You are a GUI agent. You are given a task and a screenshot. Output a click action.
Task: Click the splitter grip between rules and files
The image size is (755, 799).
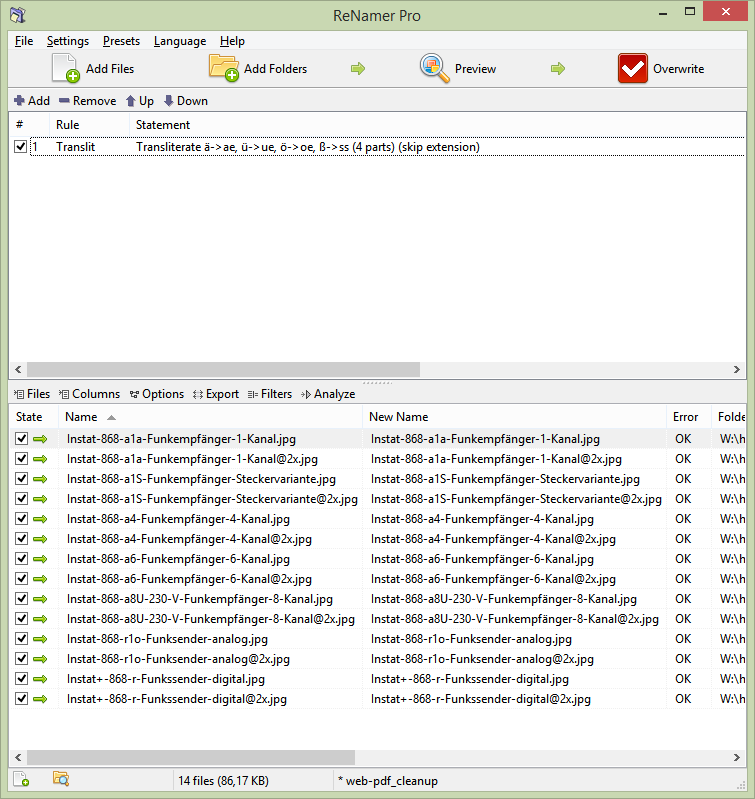[x=378, y=382]
